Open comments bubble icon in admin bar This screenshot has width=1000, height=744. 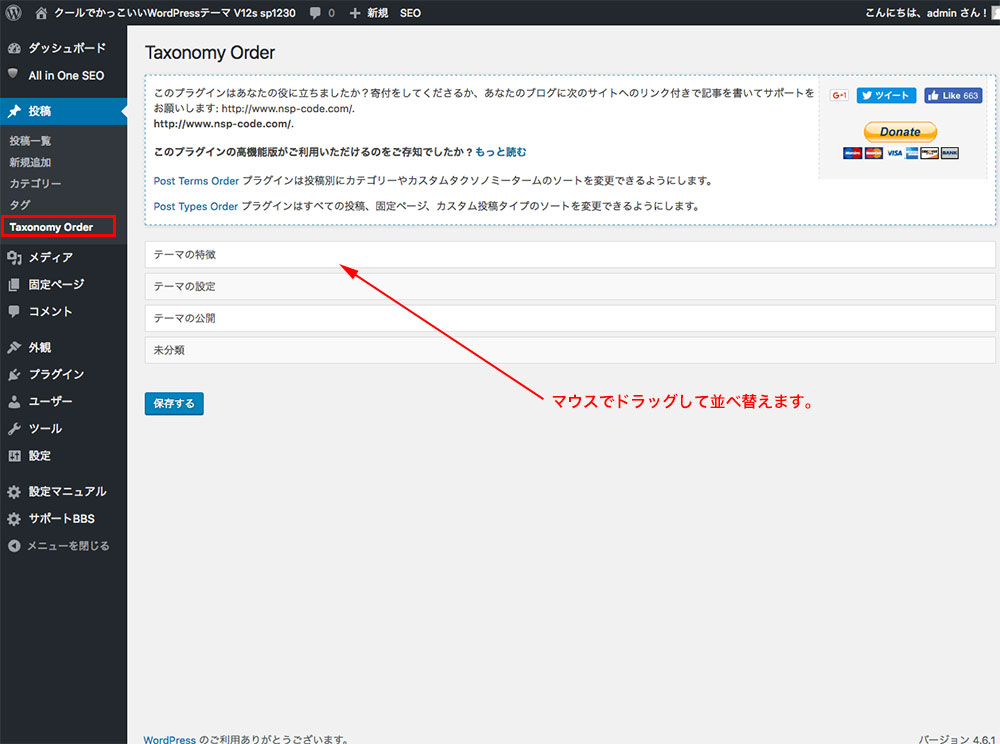pyautogui.click(x=315, y=13)
